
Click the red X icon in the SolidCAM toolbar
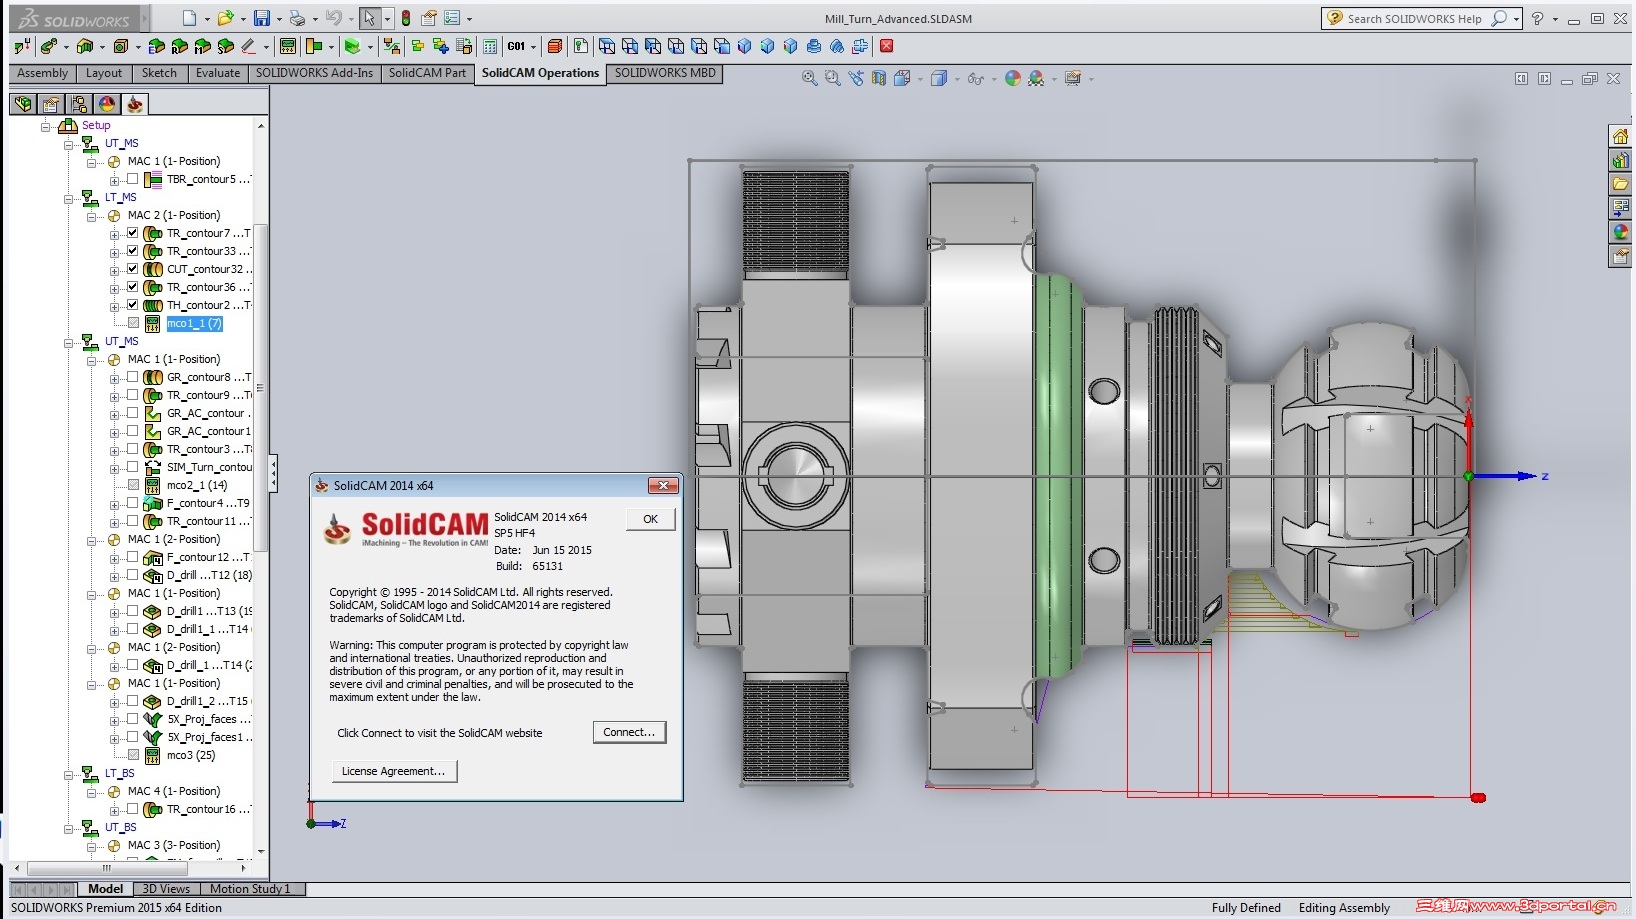[x=886, y=46]
